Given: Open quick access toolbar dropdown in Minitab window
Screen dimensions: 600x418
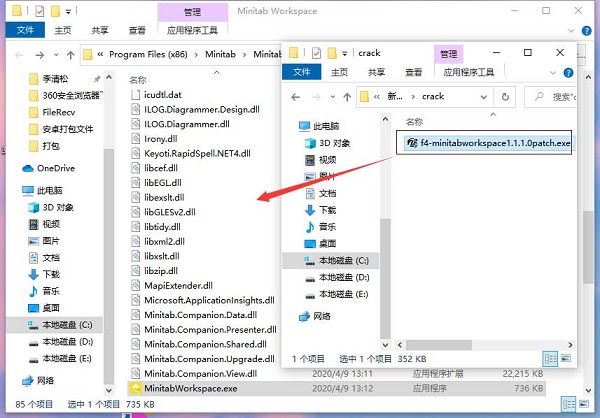Looking at the screenshot, I should coord(68,11).
